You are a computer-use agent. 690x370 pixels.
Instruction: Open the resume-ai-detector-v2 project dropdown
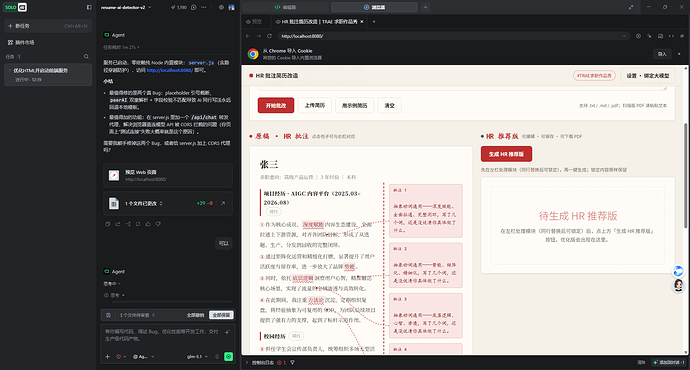(126, 7)
